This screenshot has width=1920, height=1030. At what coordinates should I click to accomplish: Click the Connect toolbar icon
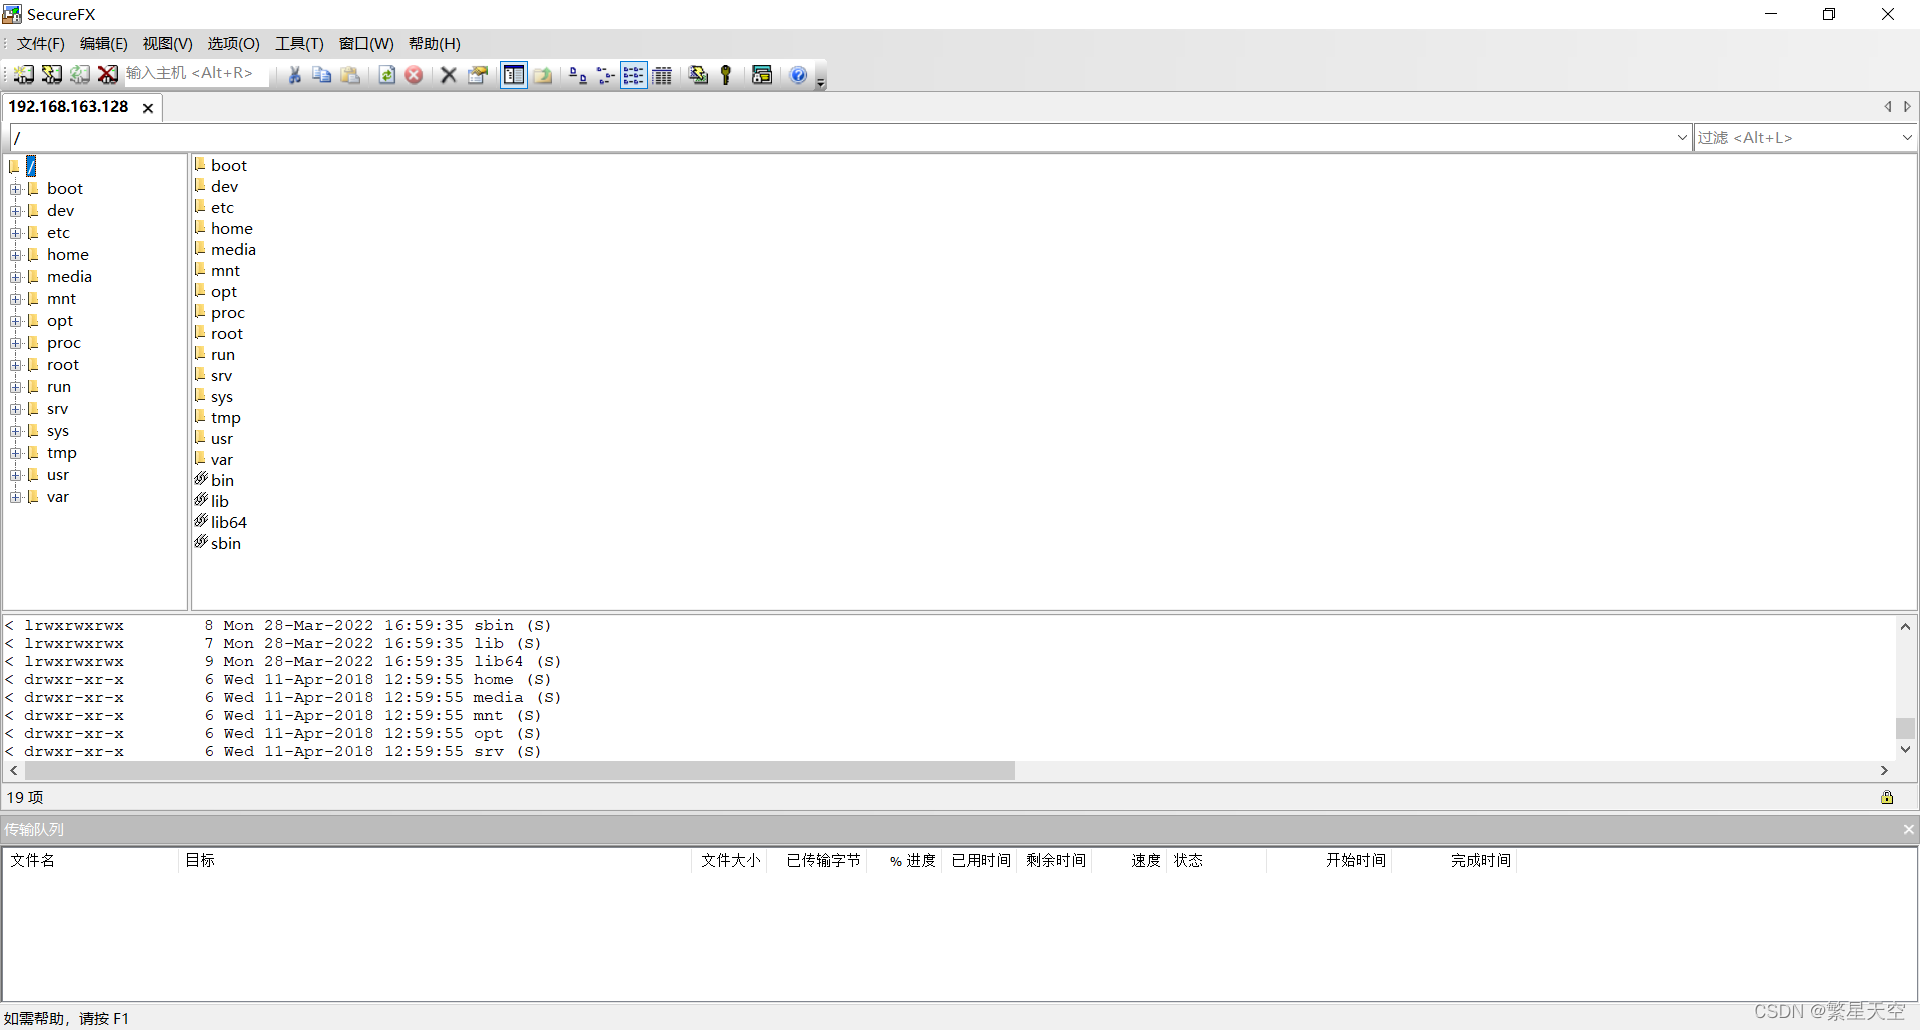[x=23, y=75]
